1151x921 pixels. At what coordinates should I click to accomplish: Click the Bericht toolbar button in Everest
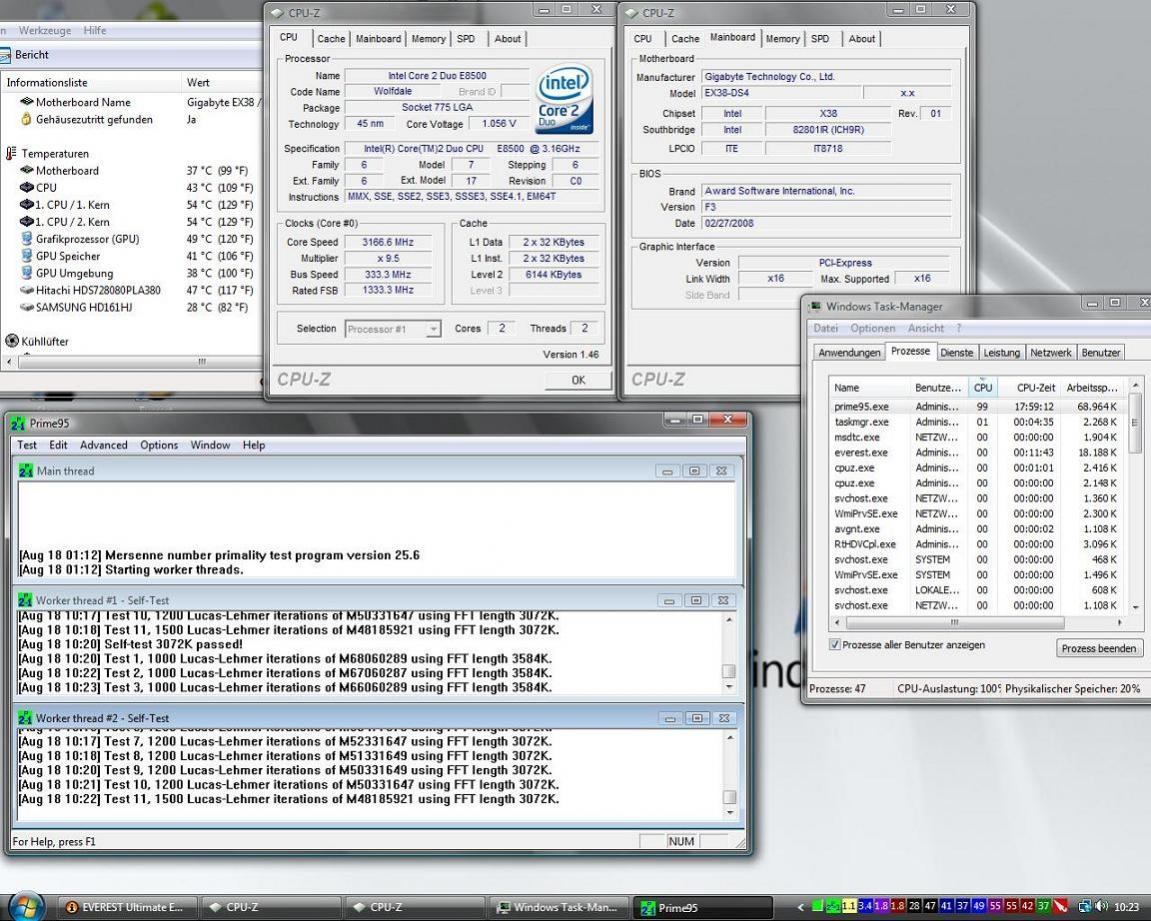point(24,55)
